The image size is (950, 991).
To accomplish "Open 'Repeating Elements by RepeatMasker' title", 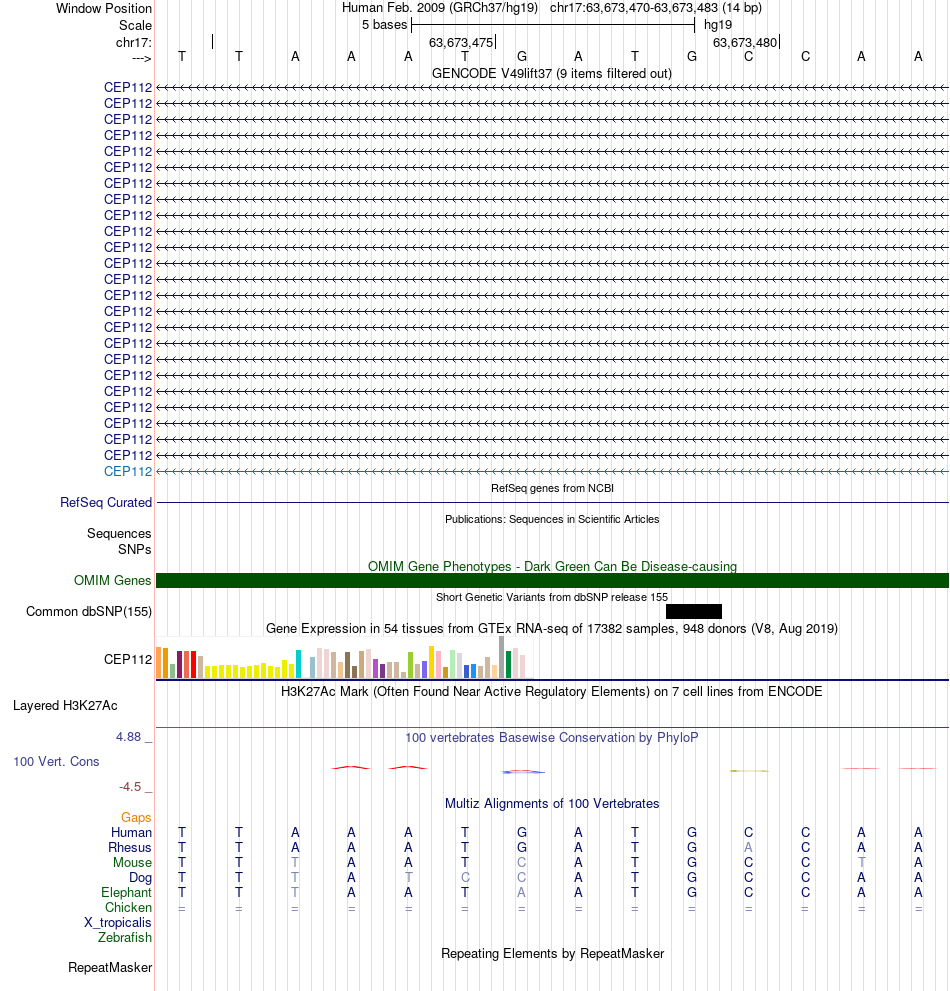I will coord(552,953).
